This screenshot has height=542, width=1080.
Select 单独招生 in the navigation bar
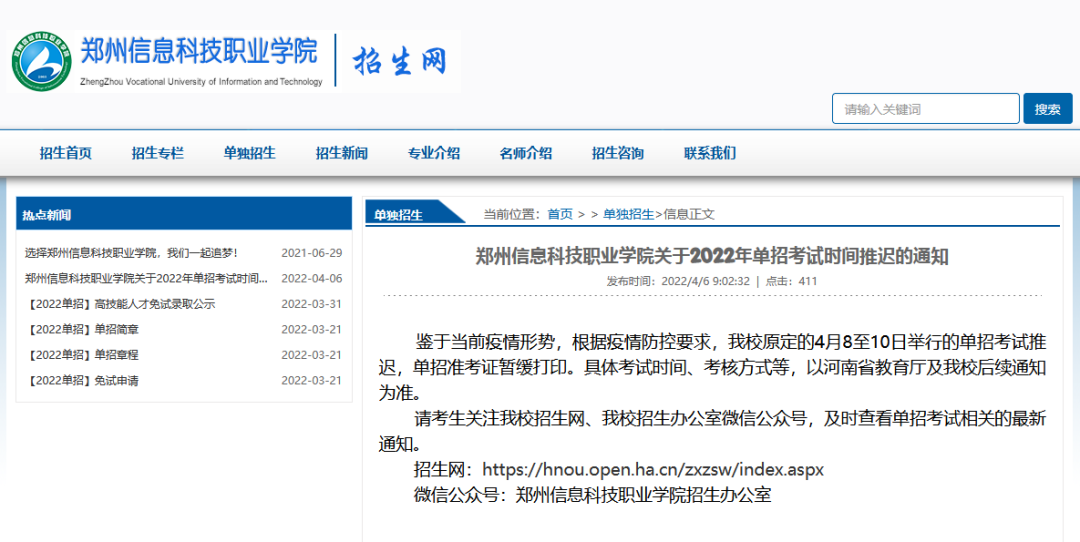(x=250, y=153)
